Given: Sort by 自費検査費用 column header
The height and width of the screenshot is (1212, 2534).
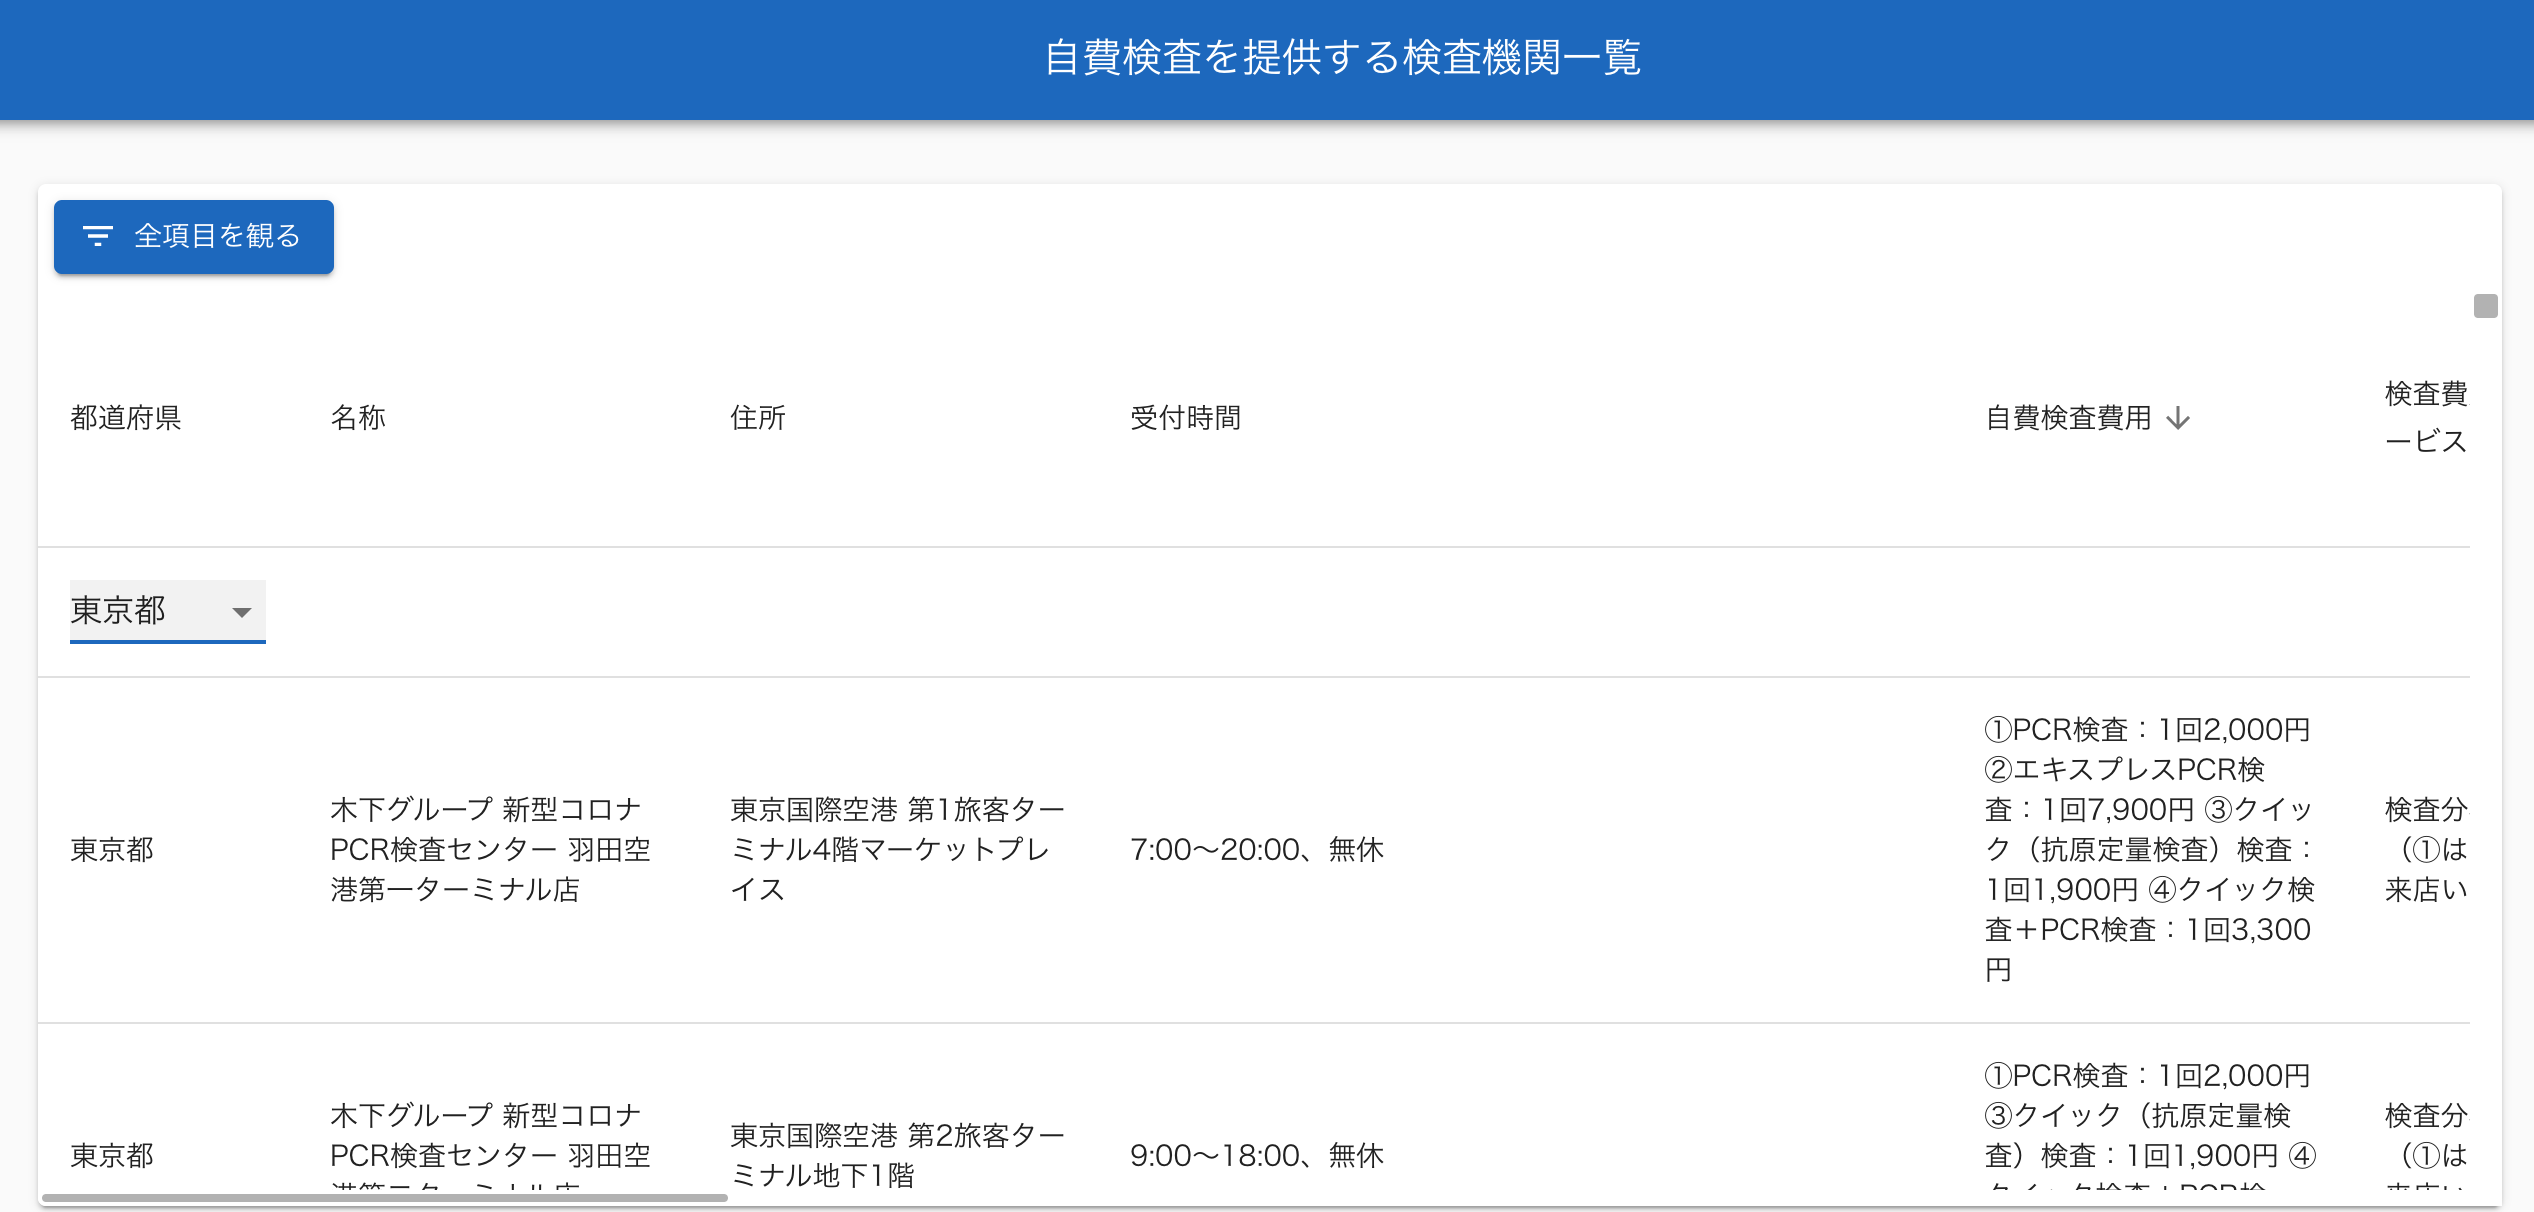Looking at the screenshot, I should [x=2068, y=418].
